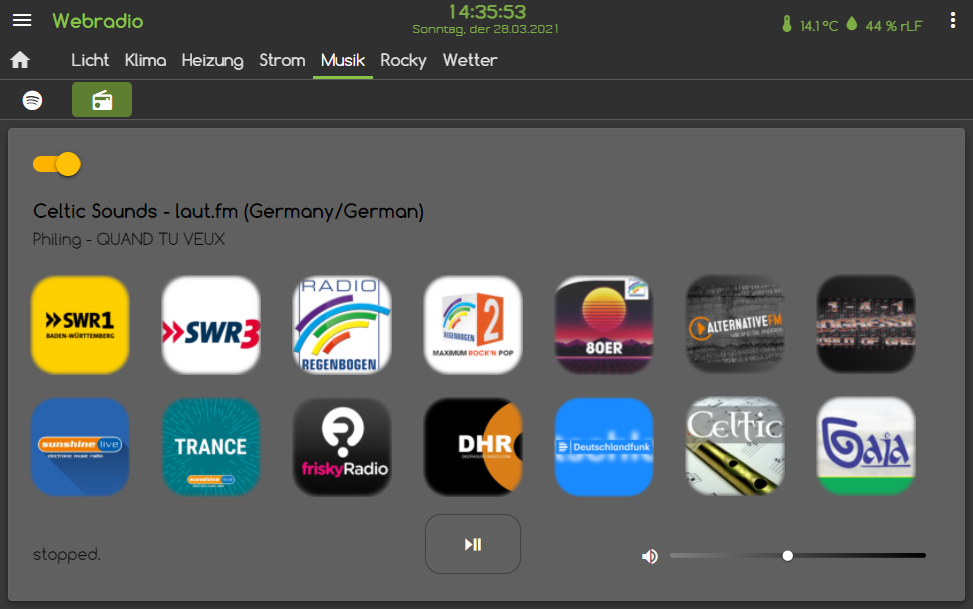
Task: Choose the Alternative FM station
Action: click(735, 325)
